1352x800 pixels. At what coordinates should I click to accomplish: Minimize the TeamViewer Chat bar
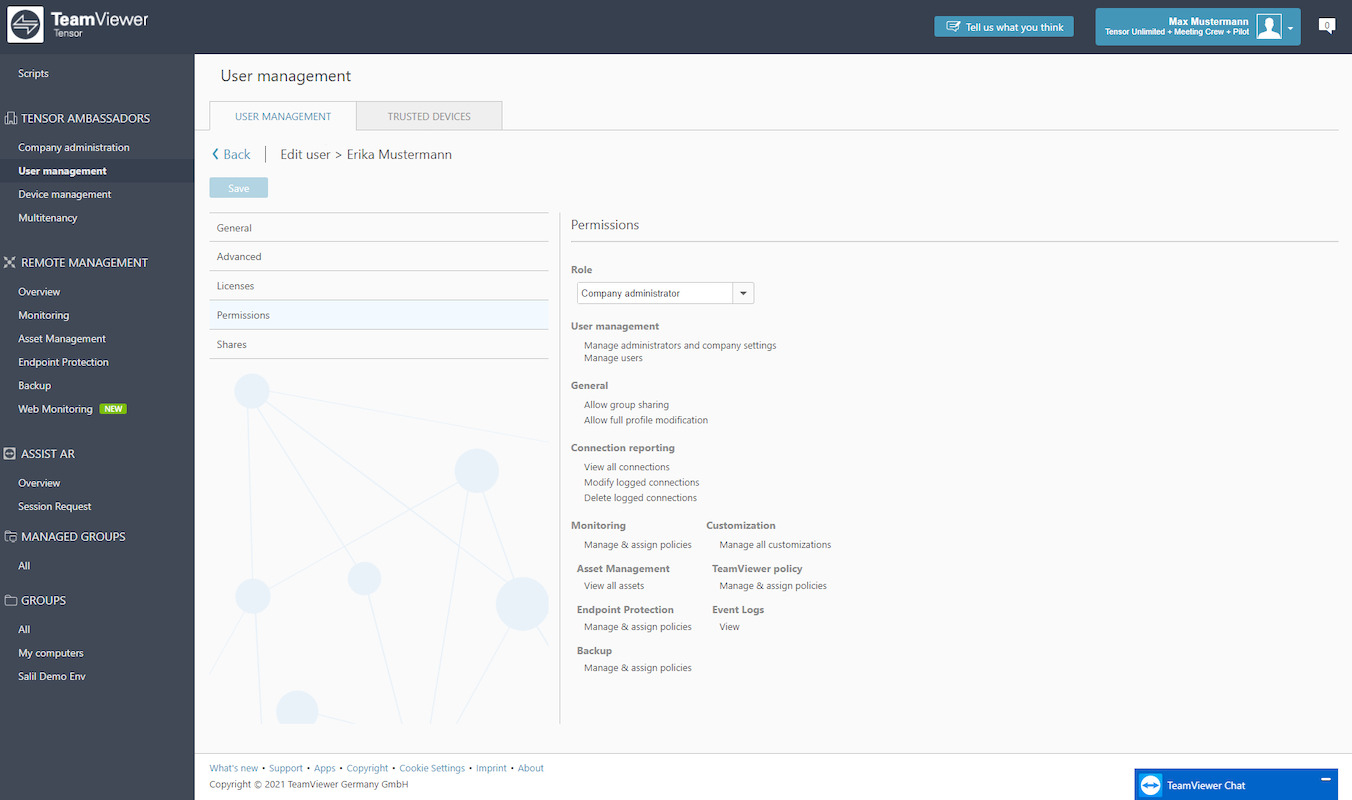tap(1326, 779)
